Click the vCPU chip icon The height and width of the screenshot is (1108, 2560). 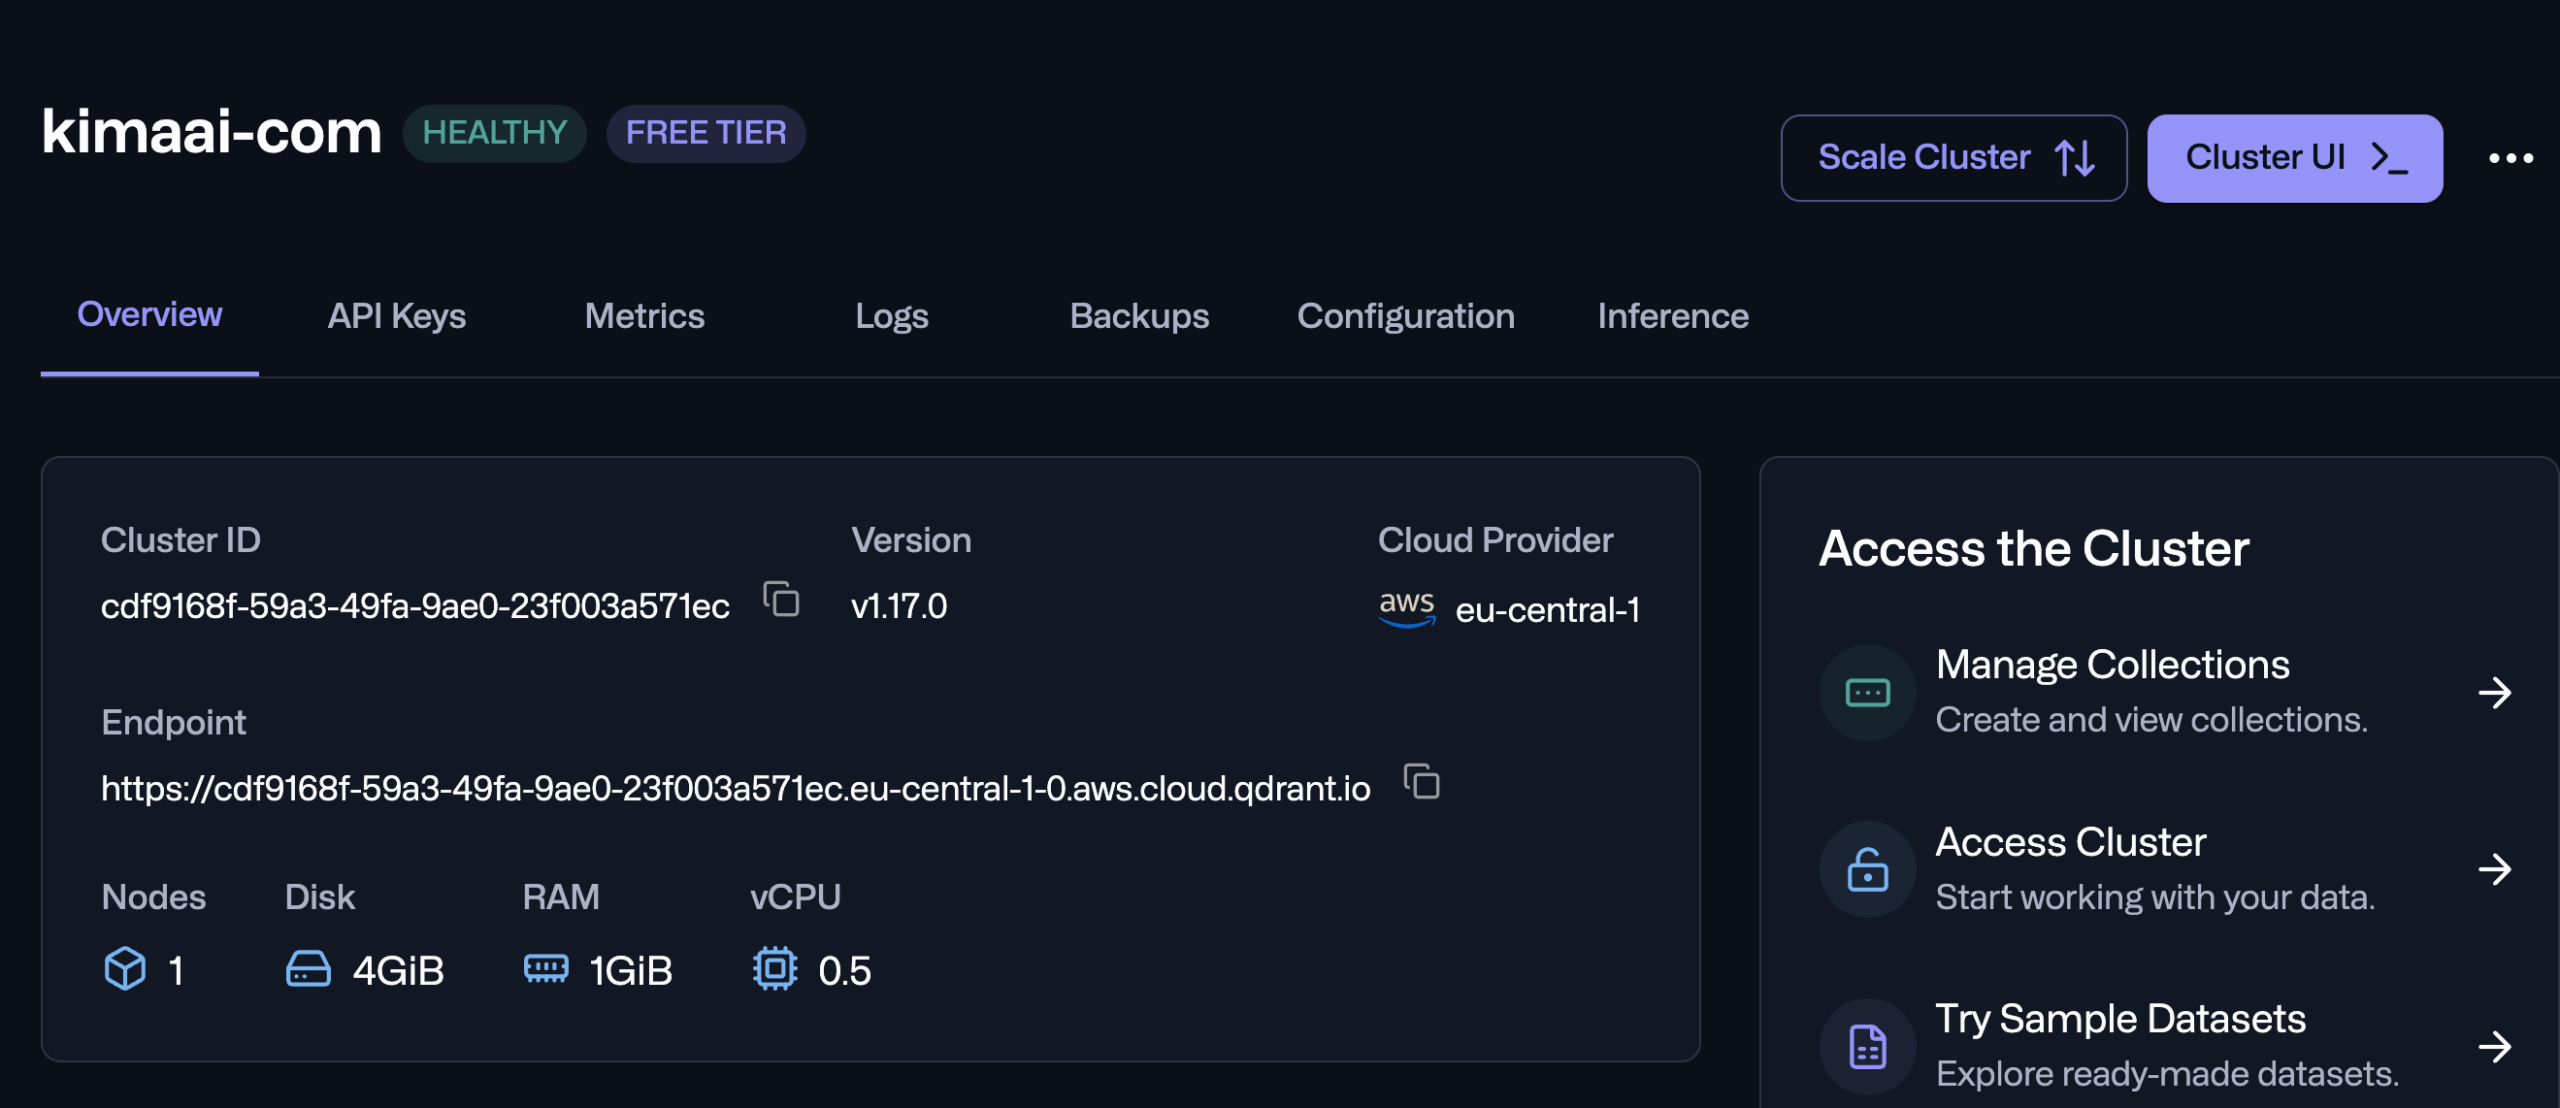pyautogui.click(x=775, y=969)
